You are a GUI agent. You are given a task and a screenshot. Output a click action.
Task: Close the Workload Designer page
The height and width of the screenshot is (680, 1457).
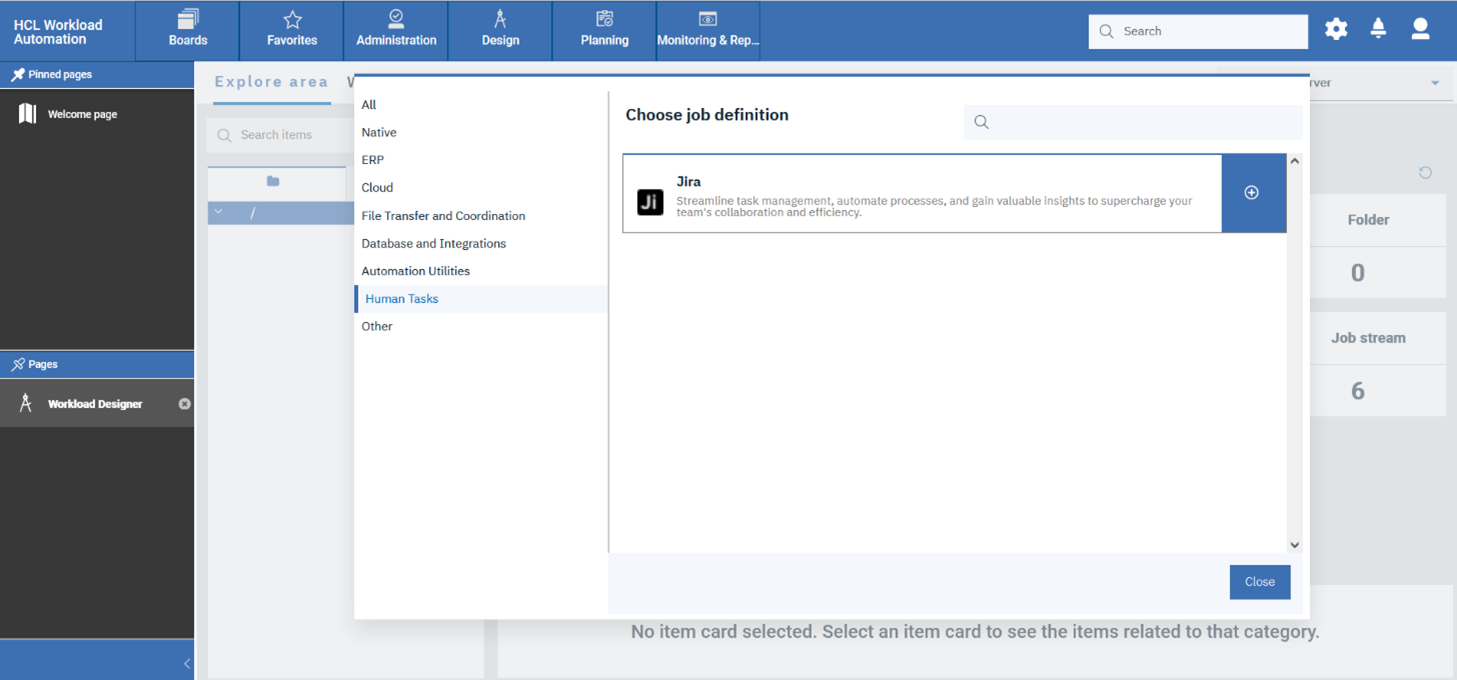coord(184,404)
